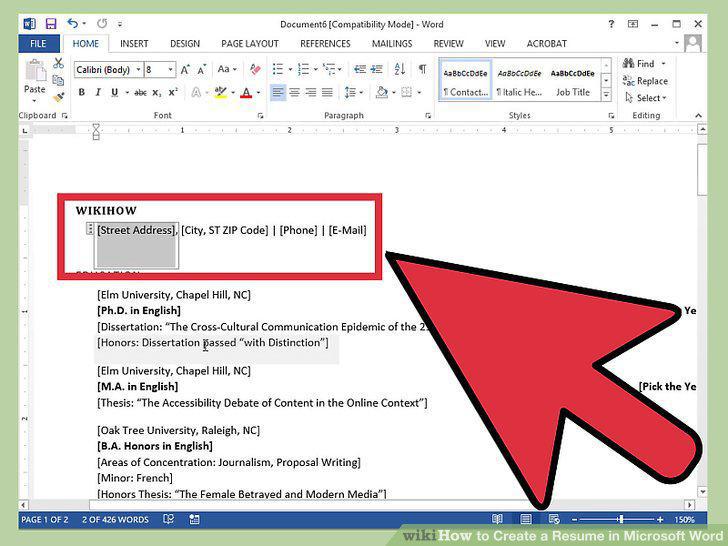
Task: Click the [Street Address] placeholder field
Action: 136,230
